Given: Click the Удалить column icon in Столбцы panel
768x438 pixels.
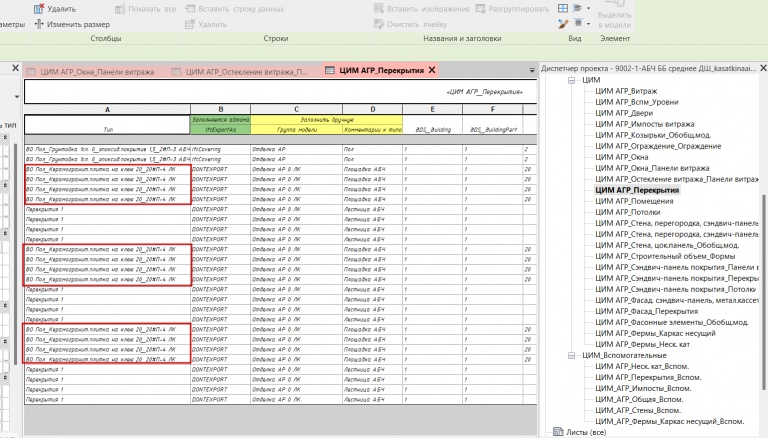Looking at the screenshot, I should point(39,8).
